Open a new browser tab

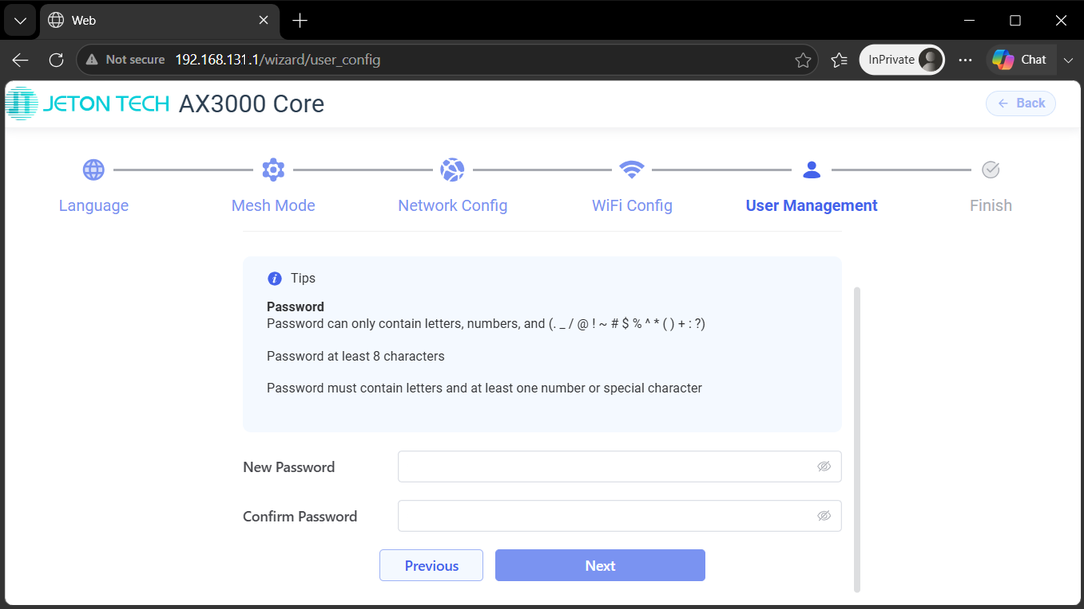pyautogui.click(x=299, y=21)
